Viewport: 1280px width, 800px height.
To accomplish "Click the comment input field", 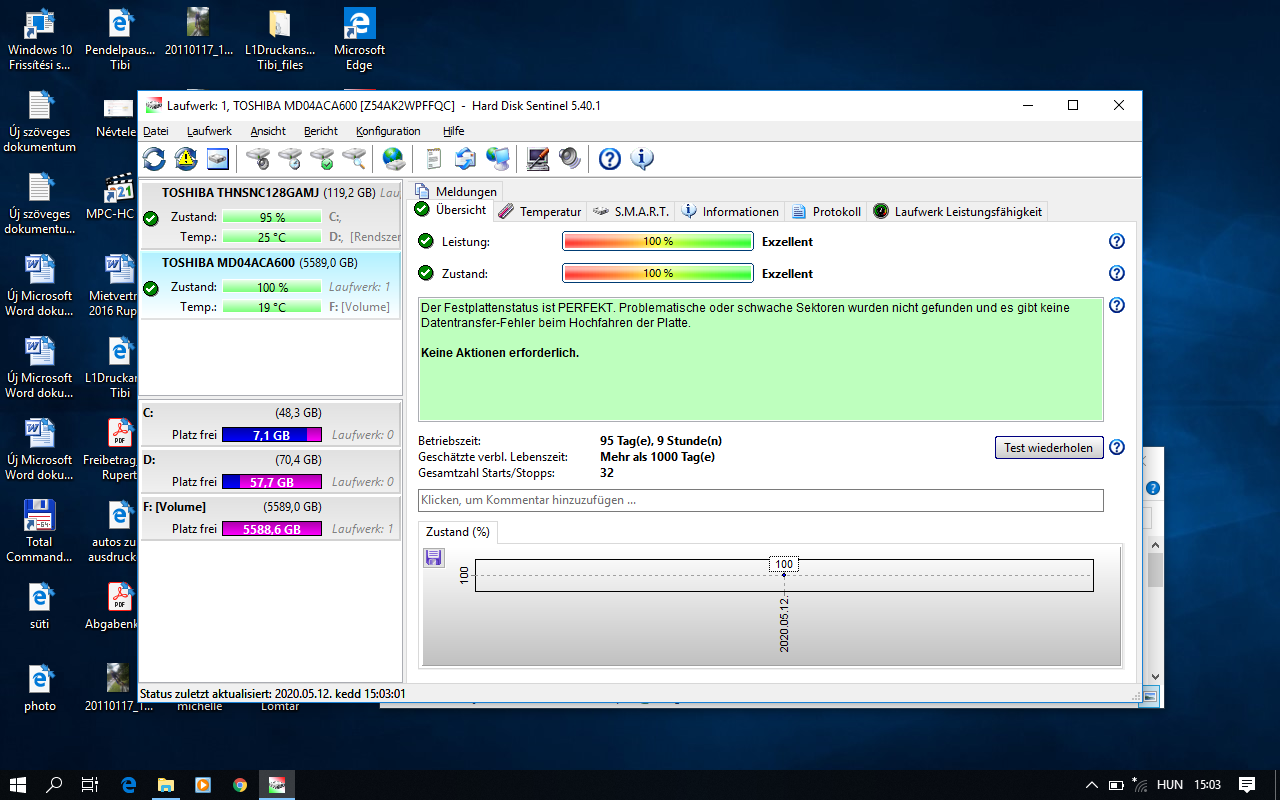I will 760,500.
